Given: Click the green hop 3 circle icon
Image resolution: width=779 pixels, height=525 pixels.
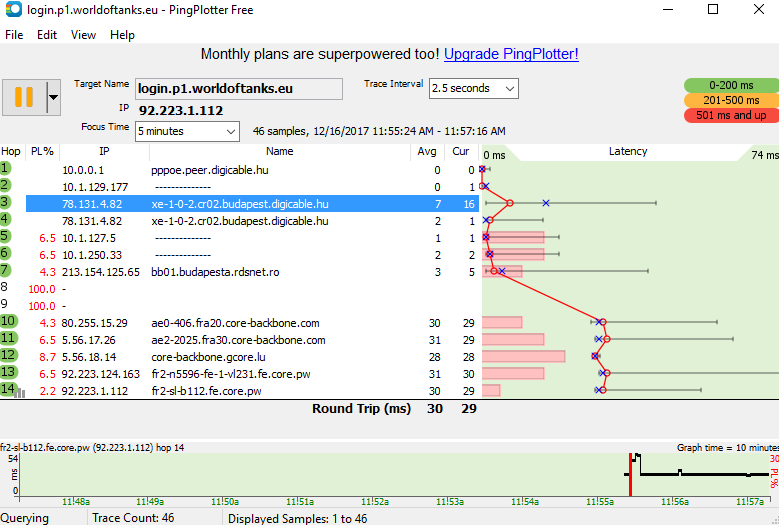Looking at the screenshot, I should (7, 203).
